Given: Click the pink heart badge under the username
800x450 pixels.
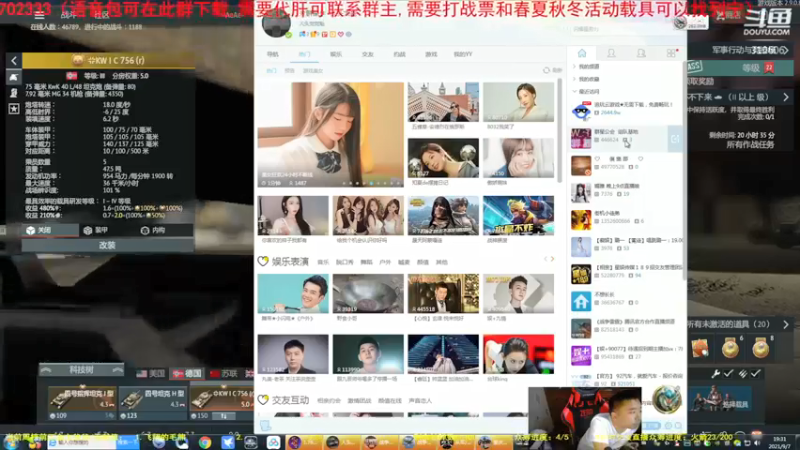Looking at the screenshot, I should 341,34.
